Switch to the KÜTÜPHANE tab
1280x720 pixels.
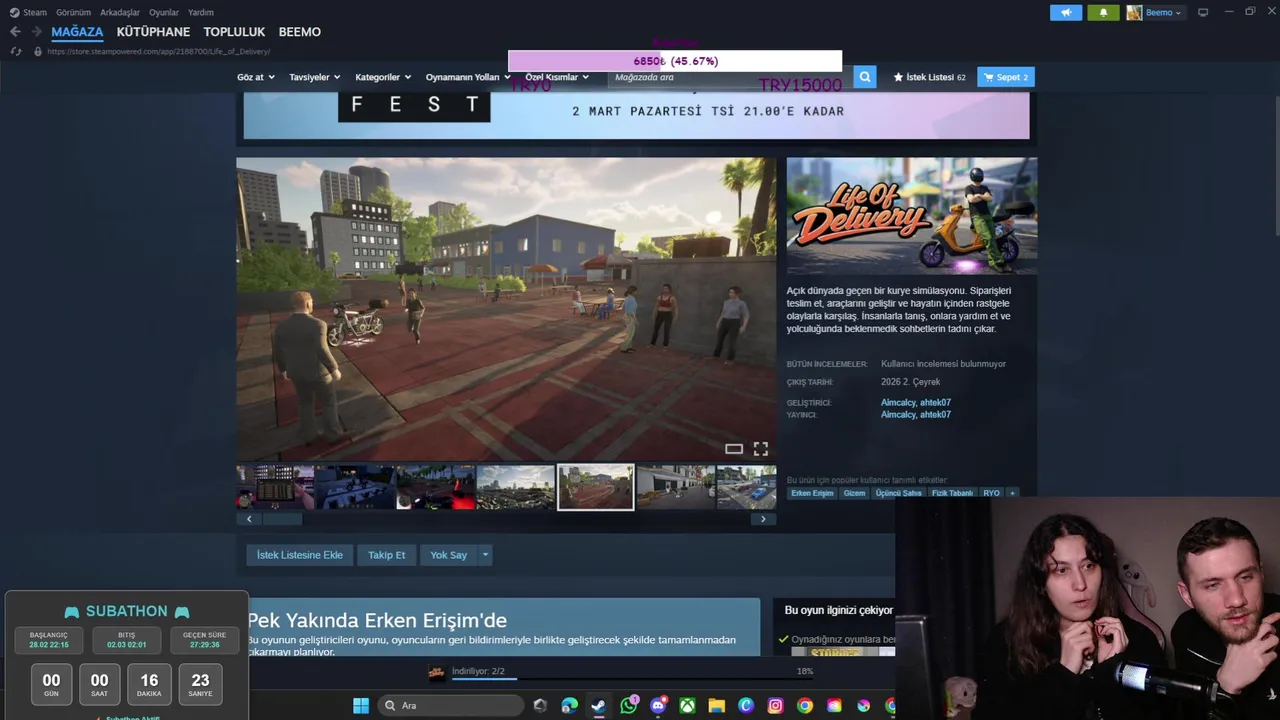[x=153, y=32]
